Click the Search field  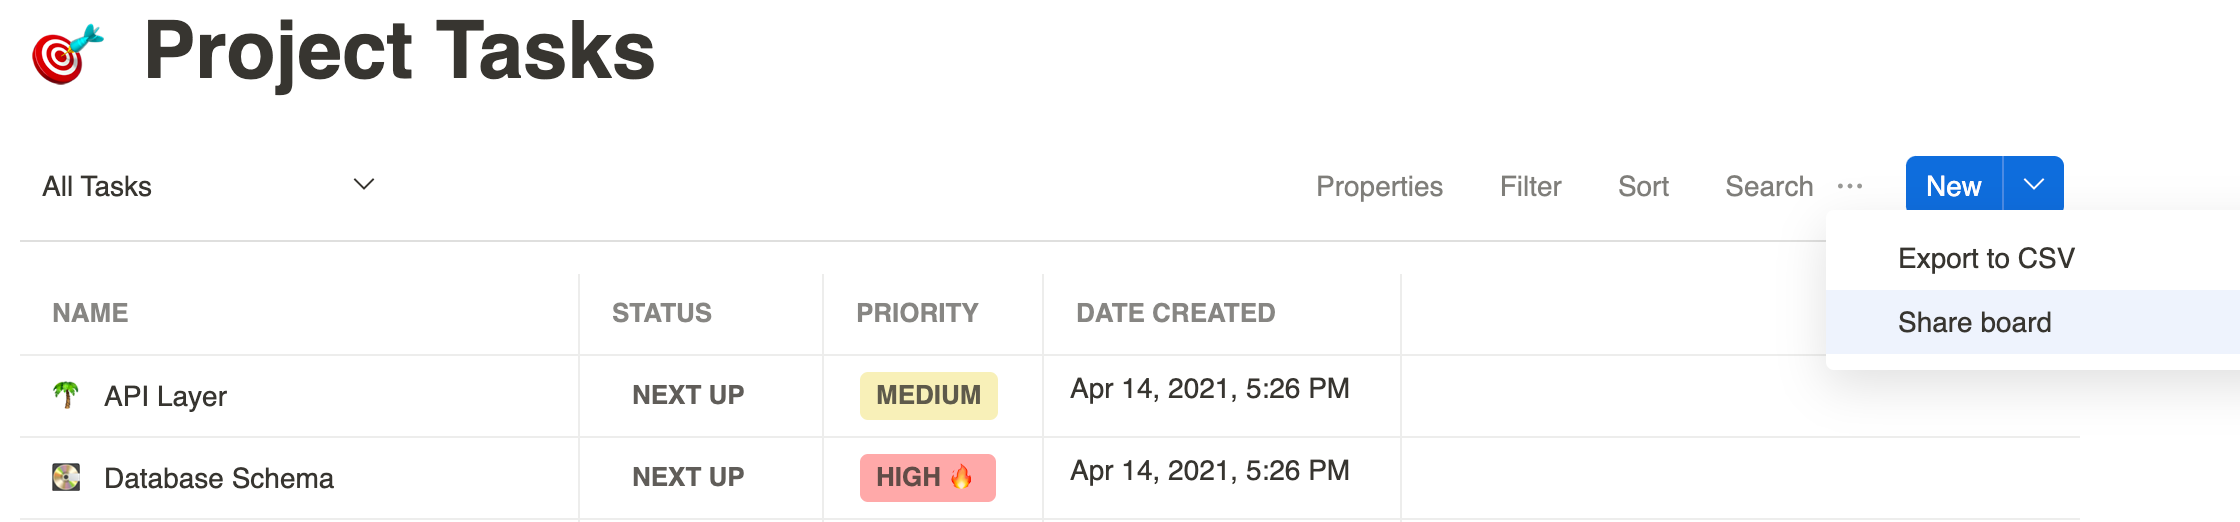[x=1768, y=186]
